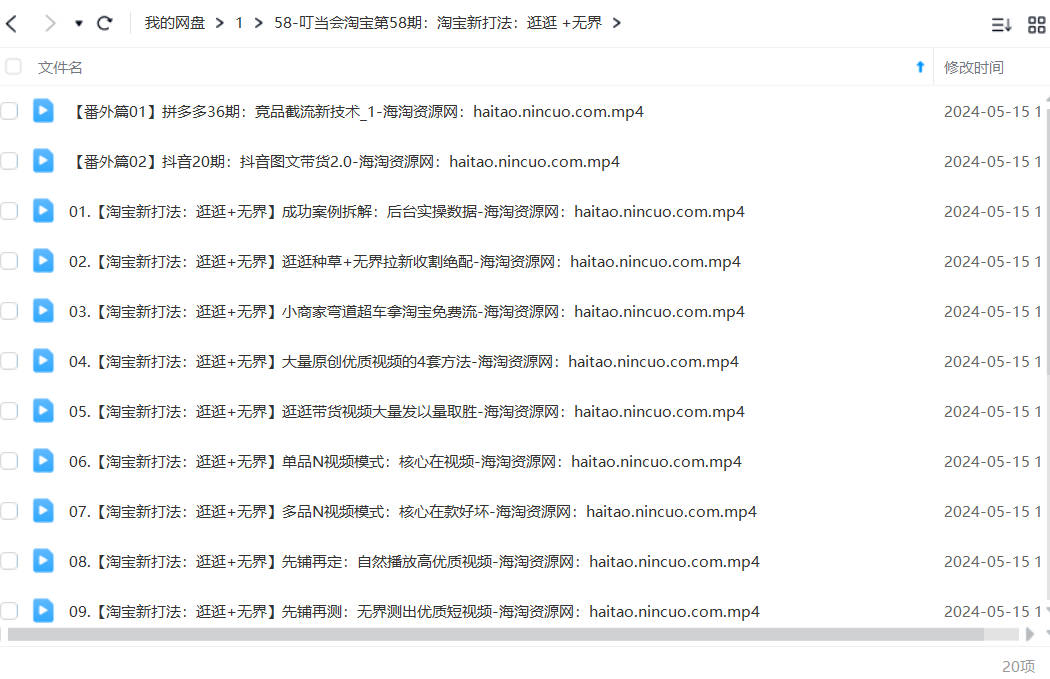Sort by 文件名 column header

pyautogui.click(x=60, y=68)
